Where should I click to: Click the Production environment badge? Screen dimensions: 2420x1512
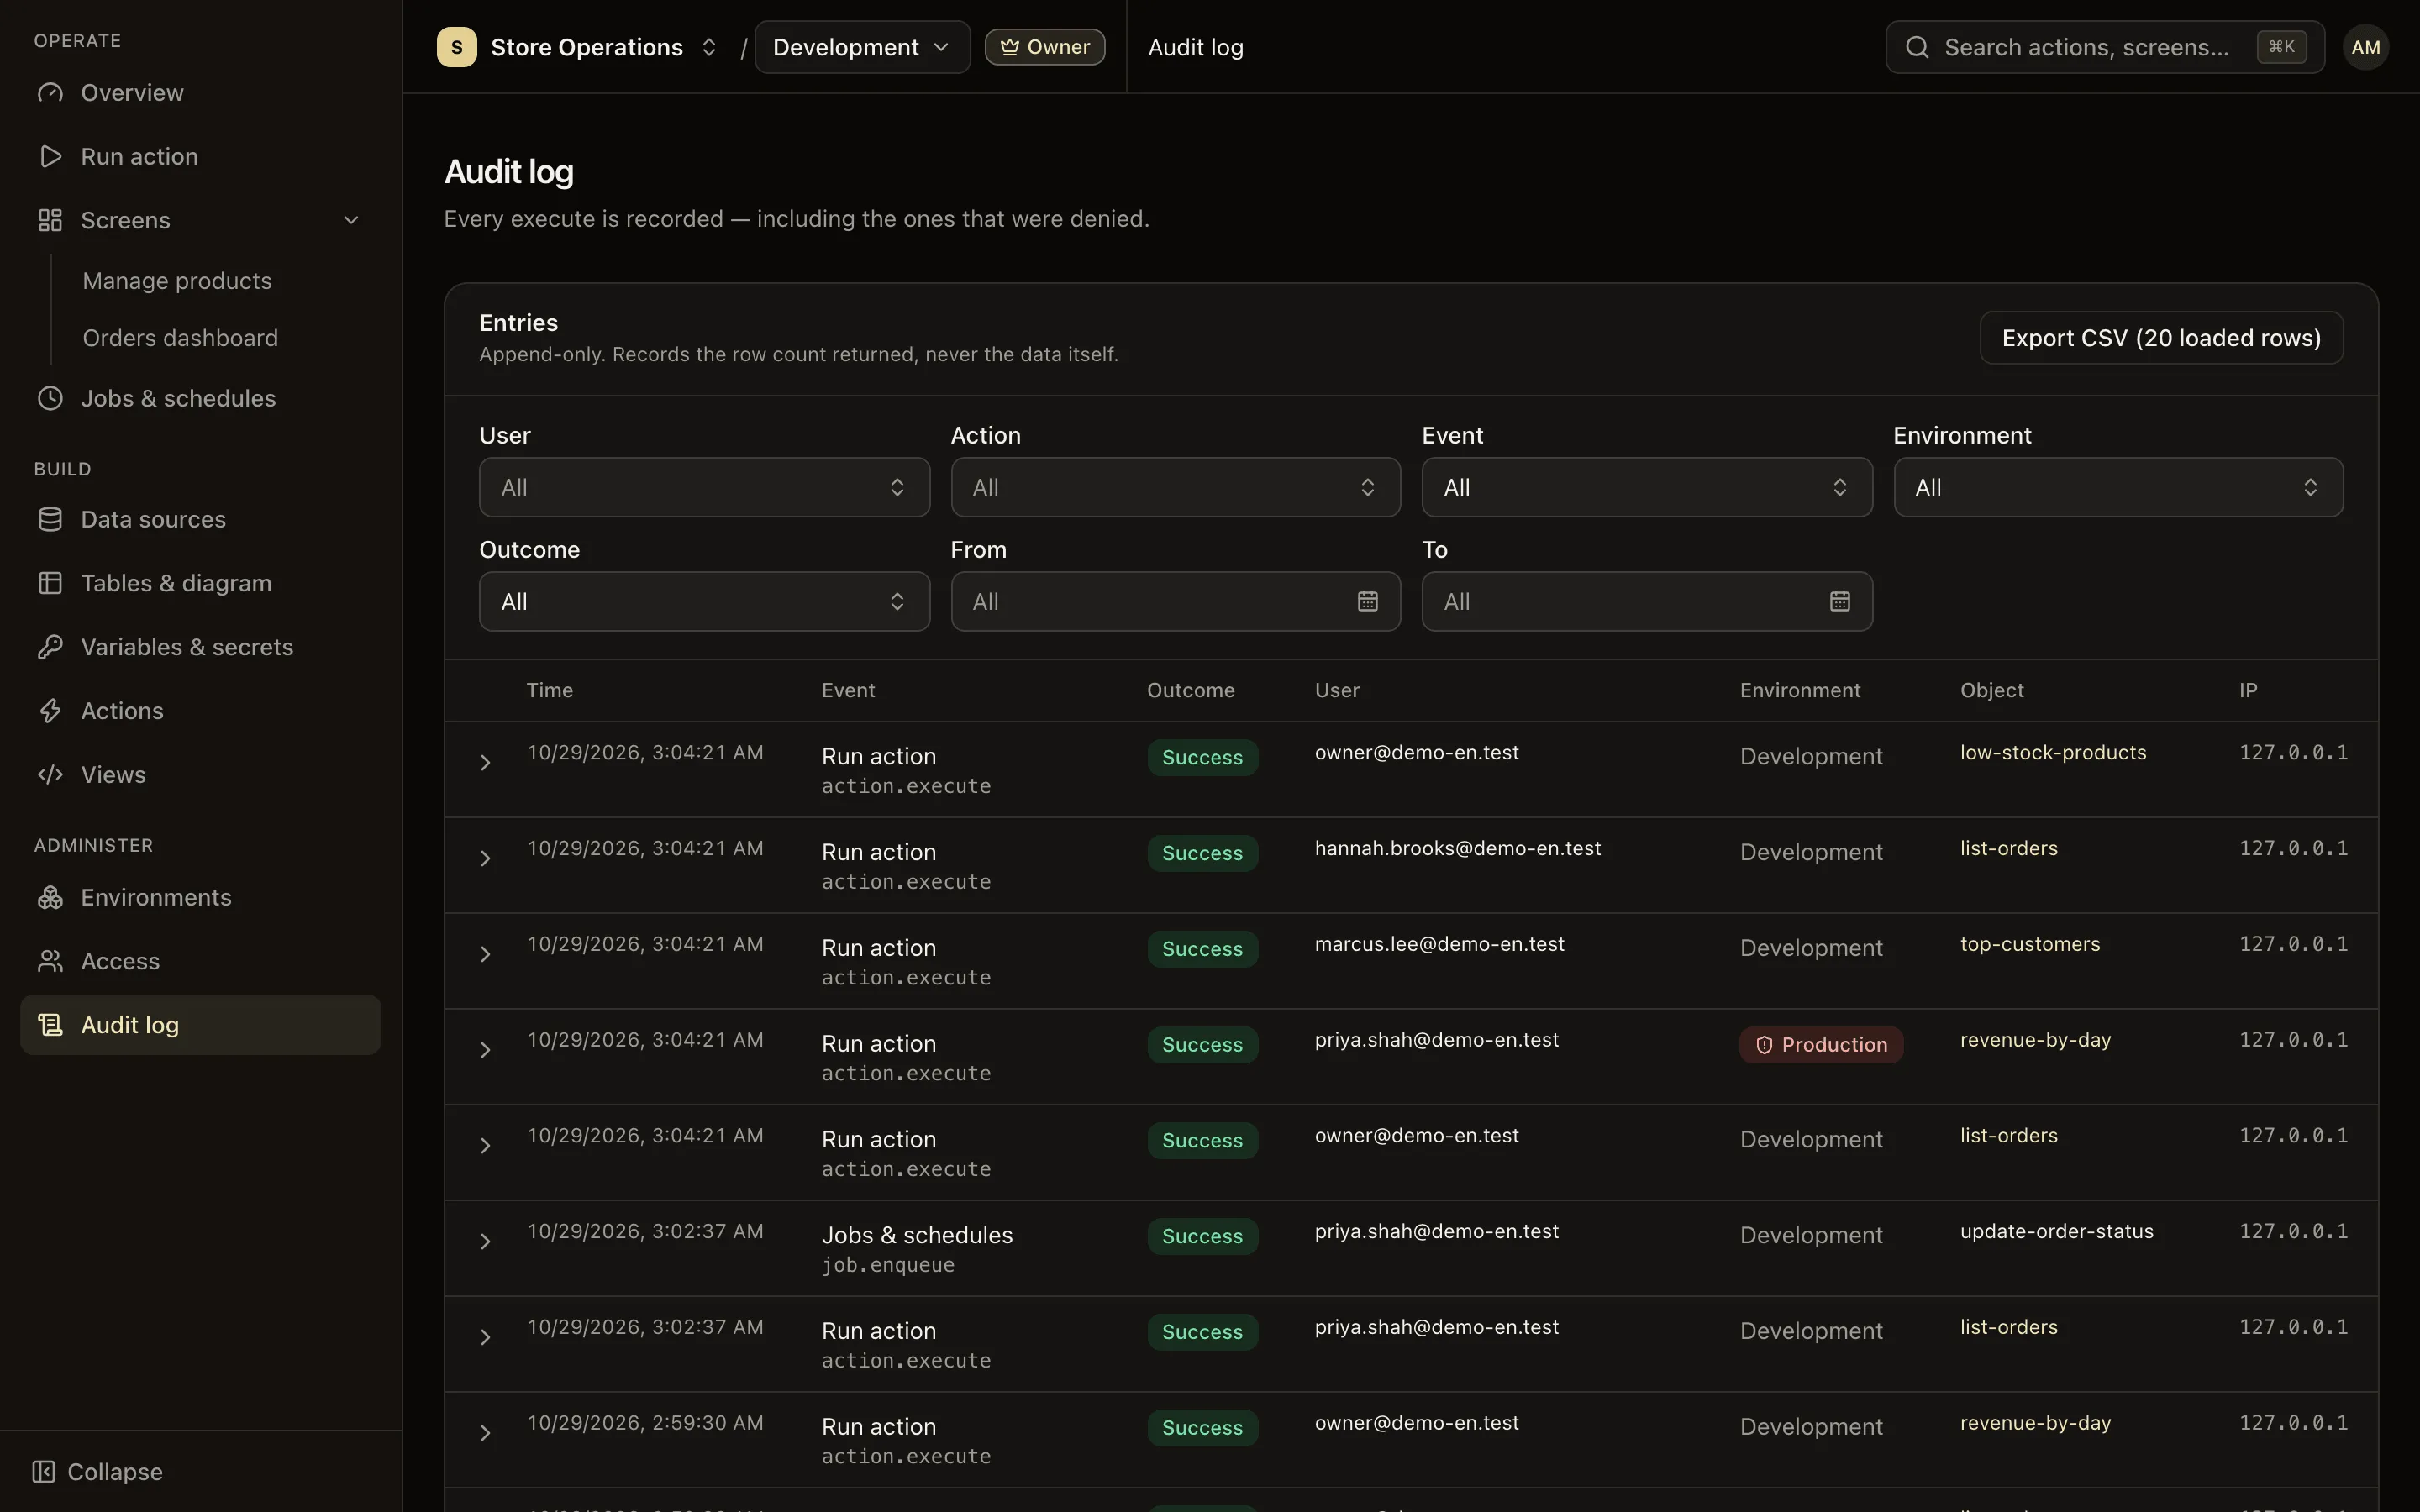pos(1821,1045)
